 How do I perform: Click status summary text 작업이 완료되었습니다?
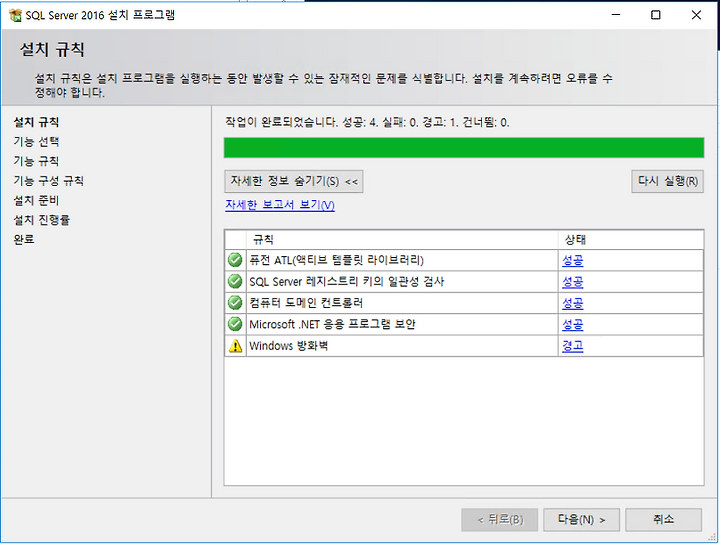pos(281,123)
